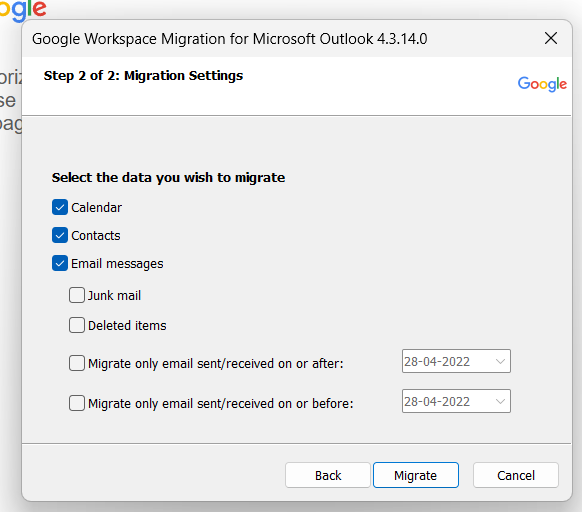
Task: Click the Back button
Action: coord(328,475)
